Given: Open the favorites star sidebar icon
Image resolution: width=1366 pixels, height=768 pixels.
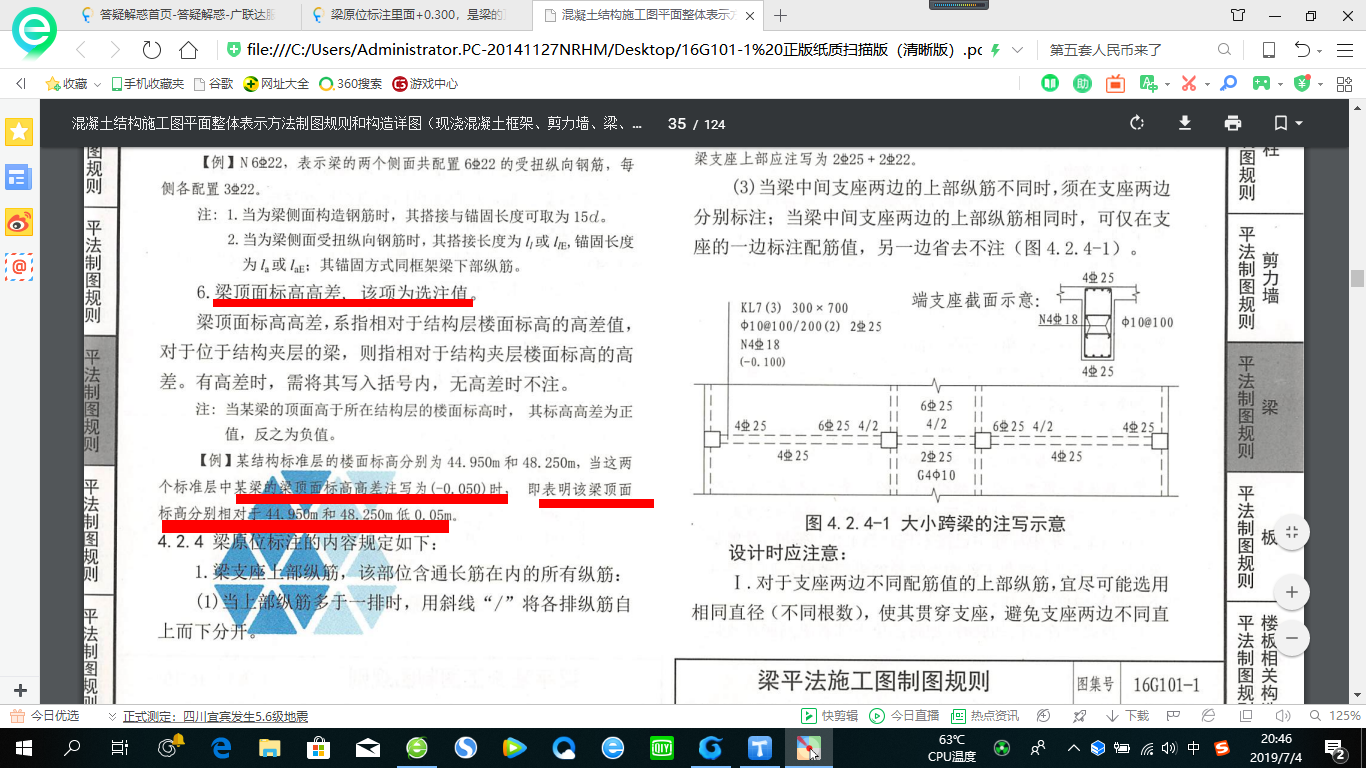Looking at the screenshot, I should (x=19, y=131).
